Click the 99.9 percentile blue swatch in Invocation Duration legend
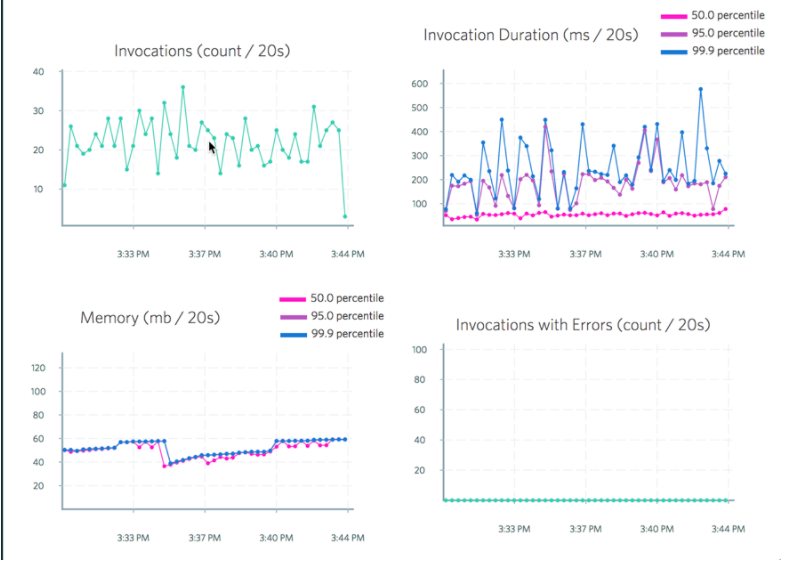 tap(674, 51)
